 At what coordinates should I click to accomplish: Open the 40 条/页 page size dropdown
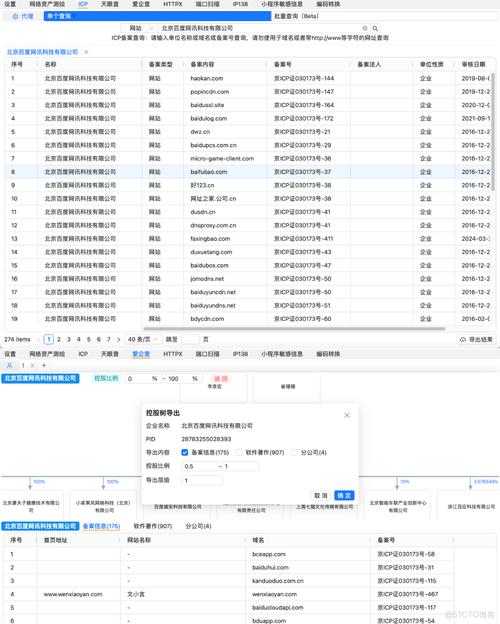pos(143,339)
